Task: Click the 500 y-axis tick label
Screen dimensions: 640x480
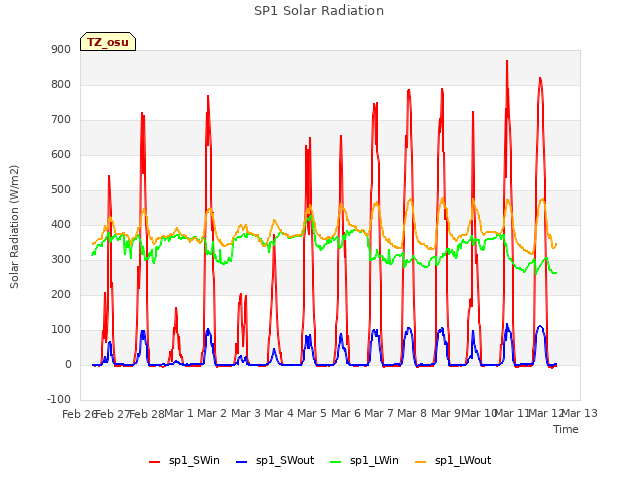Action: [x=61, y=189]
